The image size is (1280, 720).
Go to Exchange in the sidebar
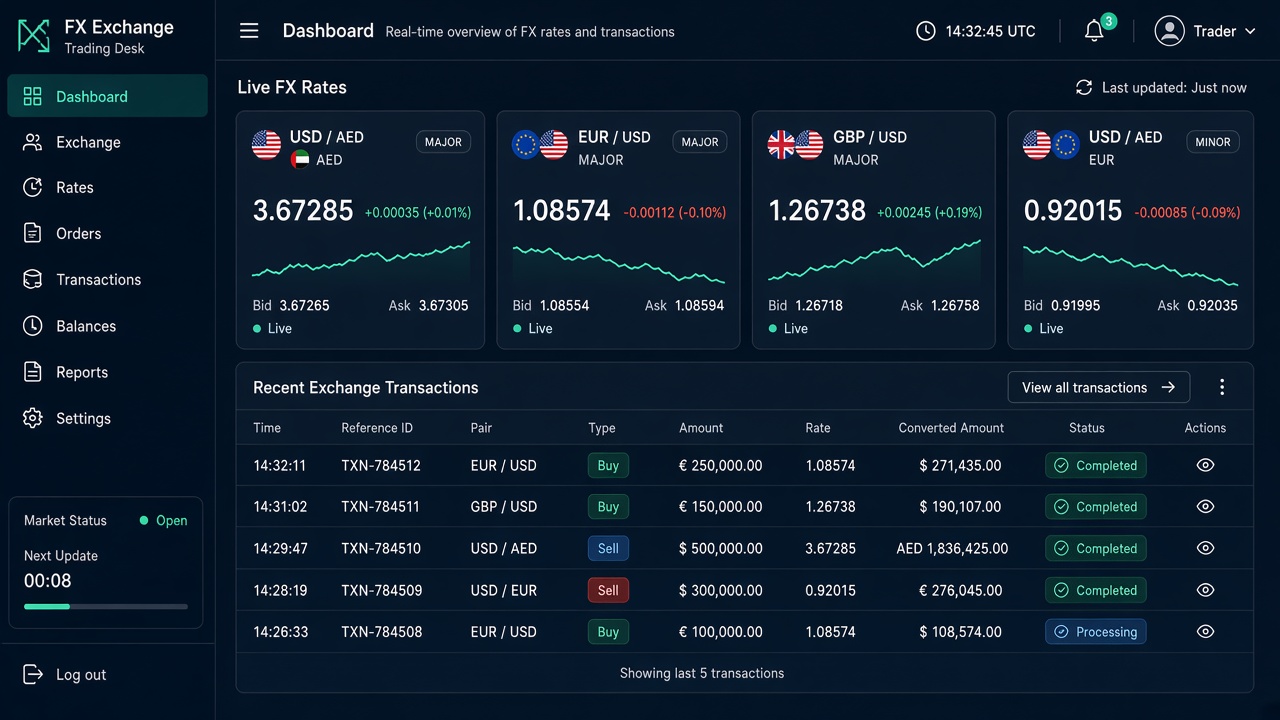[107, 142]
